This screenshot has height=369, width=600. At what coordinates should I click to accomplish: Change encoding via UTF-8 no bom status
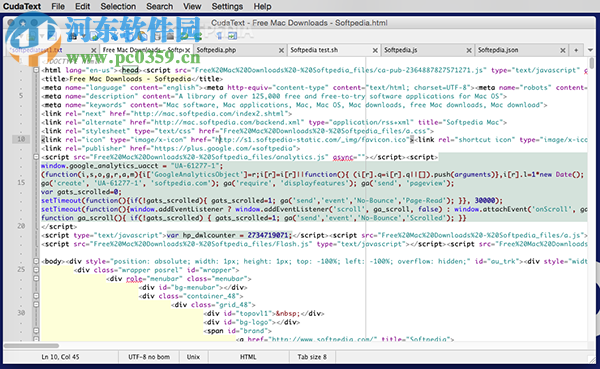click(149, 357)
